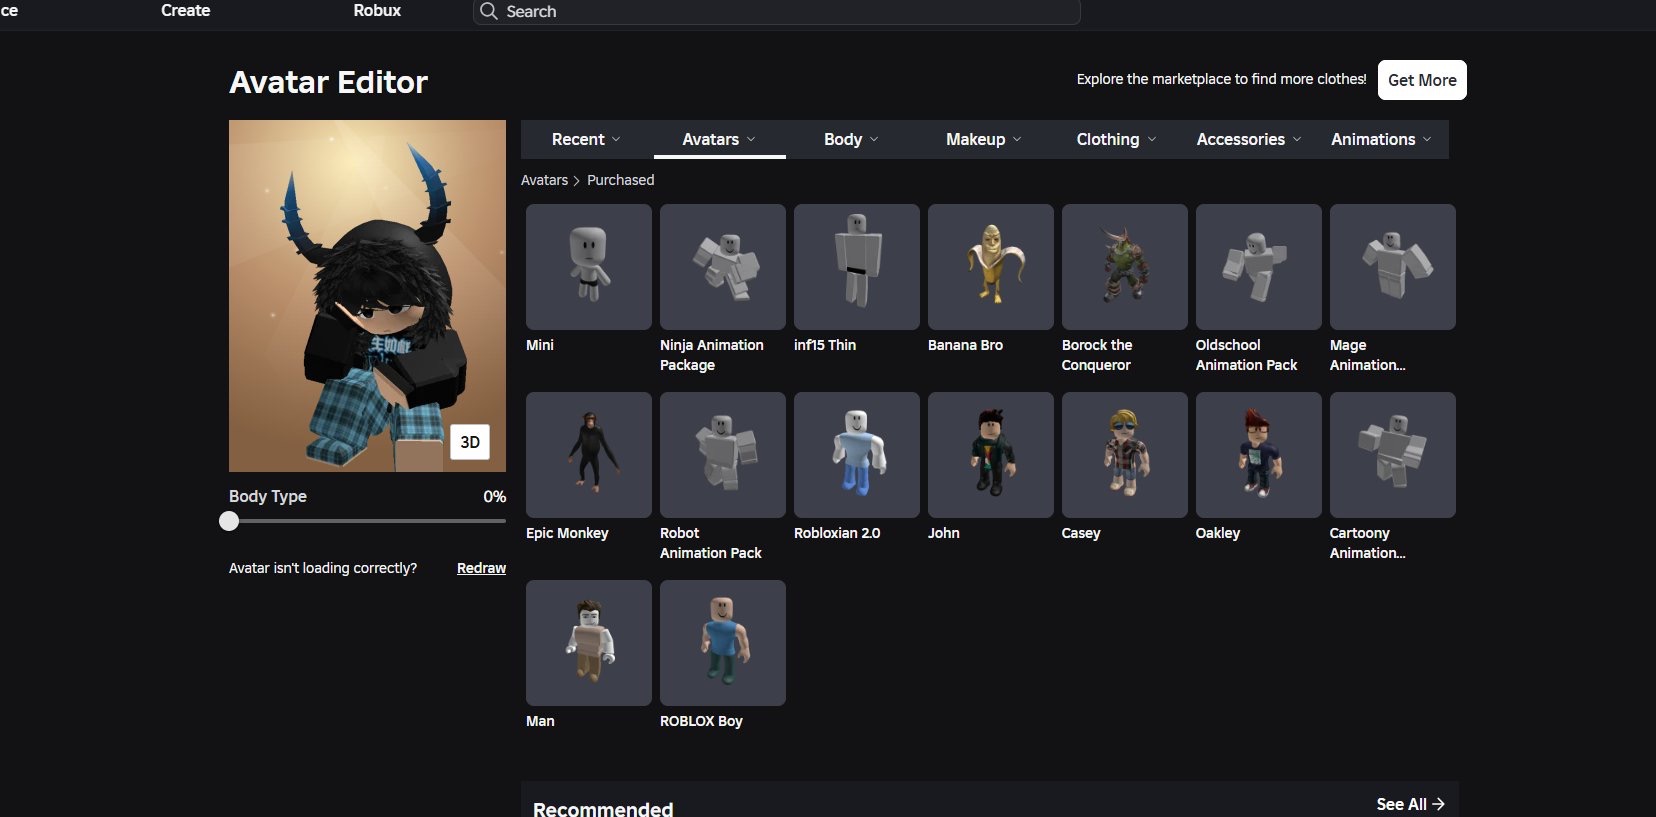Open the Clothing dropdown menu
The image size is (1656, 817).
click(1116, 139)
